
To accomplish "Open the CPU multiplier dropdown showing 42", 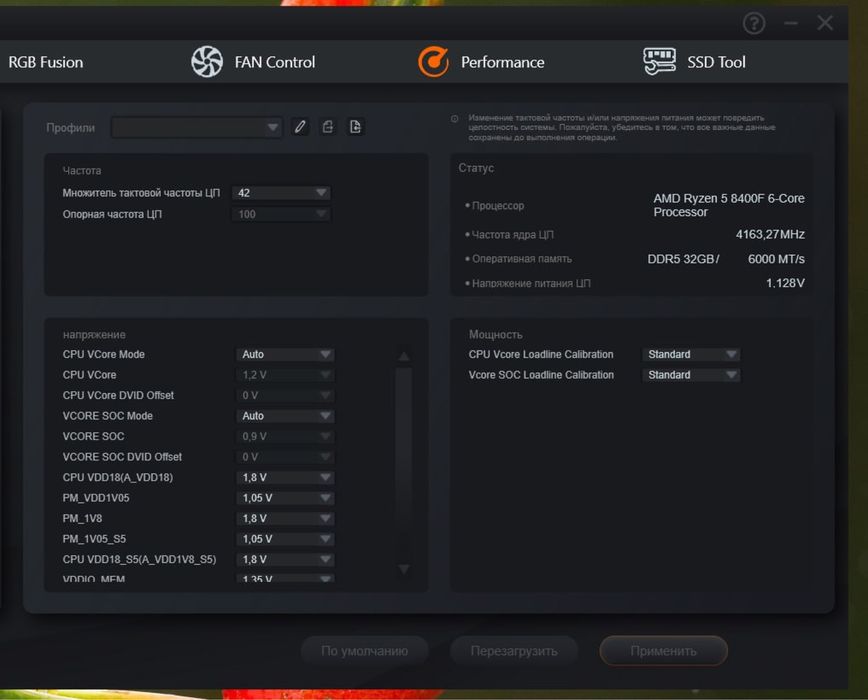I will point(281,193).
